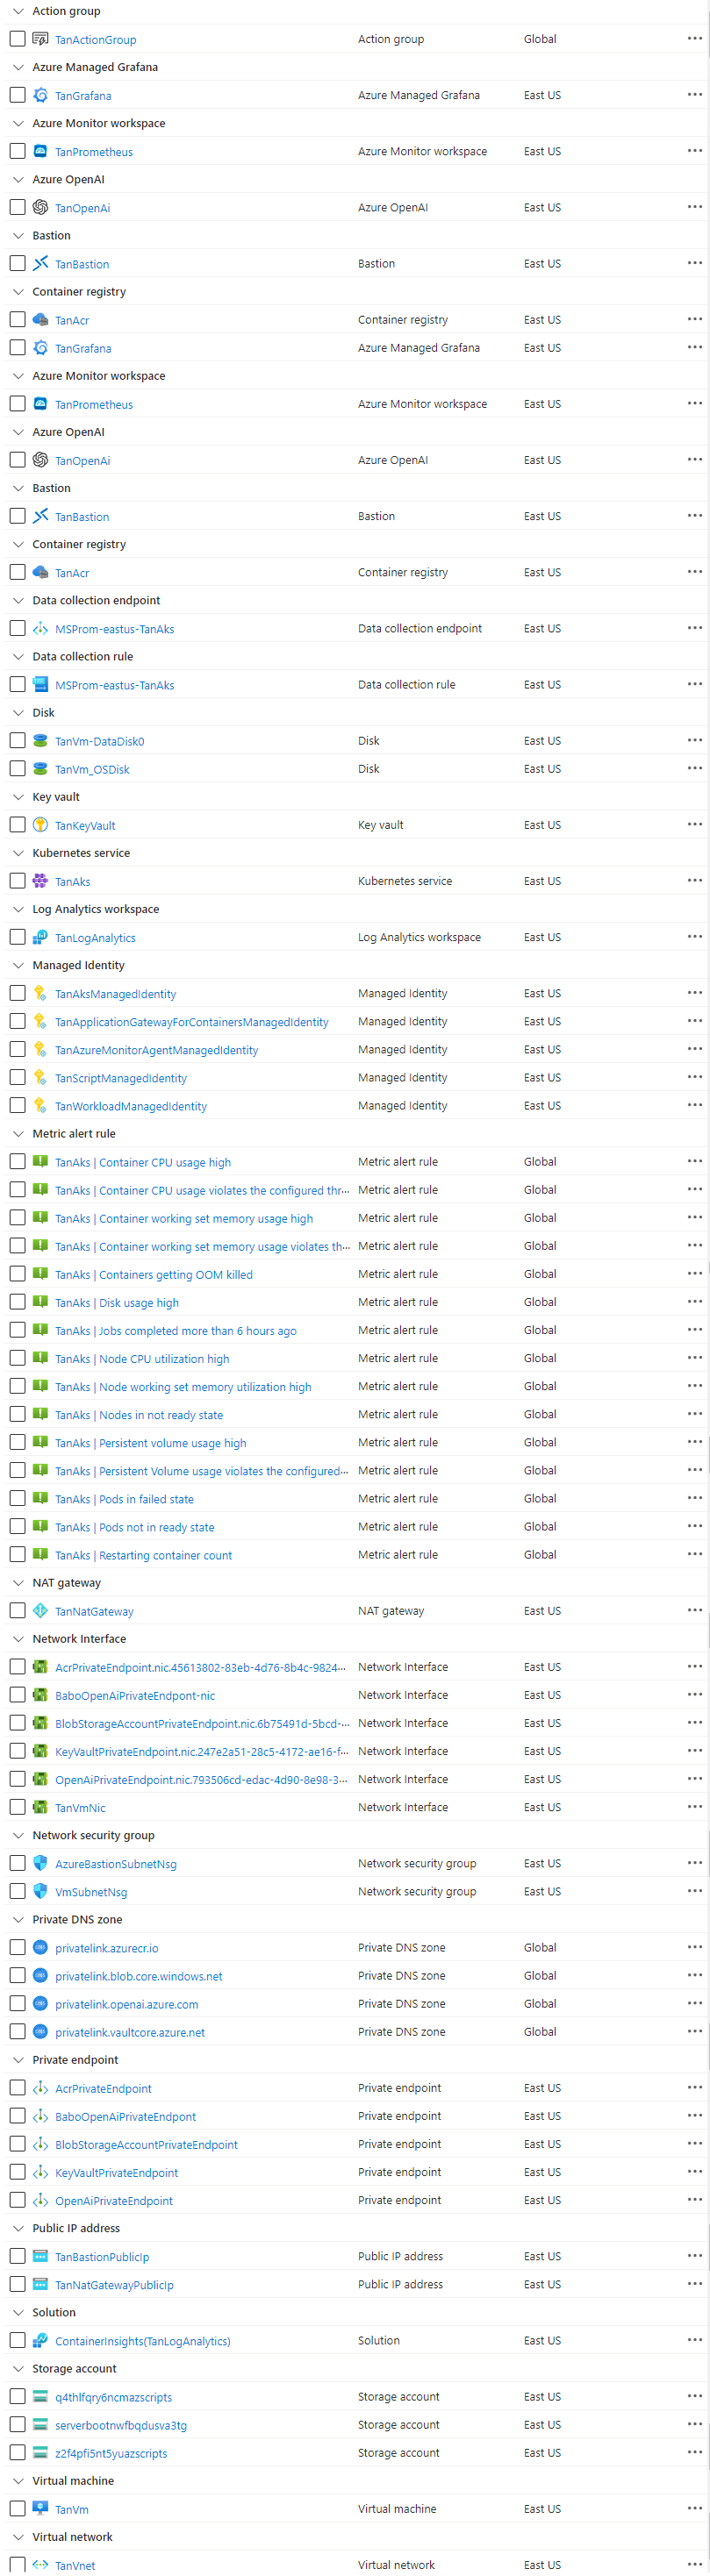Open the context menu for TanVm
The height and width of the screenshot is (2576, 710).
point(695,2508)
